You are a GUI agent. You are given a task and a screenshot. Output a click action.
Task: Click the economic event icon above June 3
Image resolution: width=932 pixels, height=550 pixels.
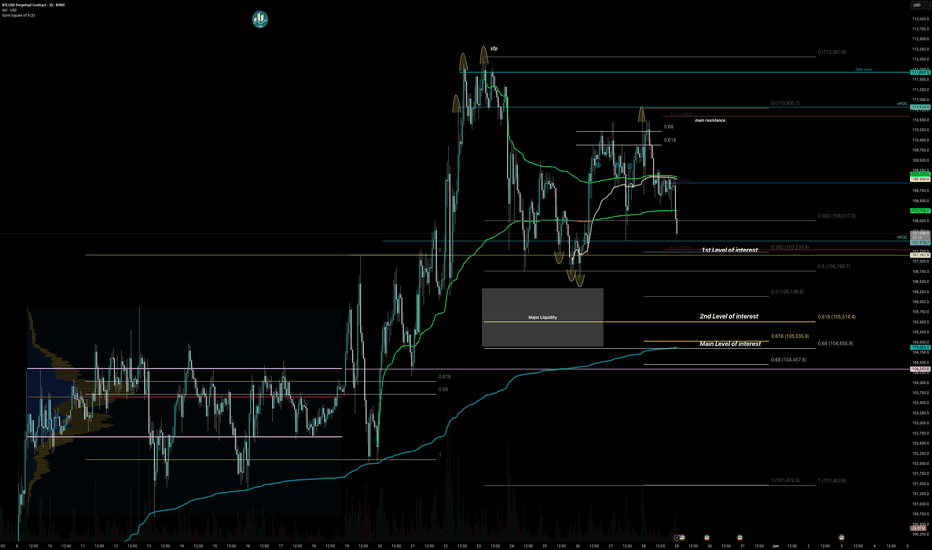point(841,538)
